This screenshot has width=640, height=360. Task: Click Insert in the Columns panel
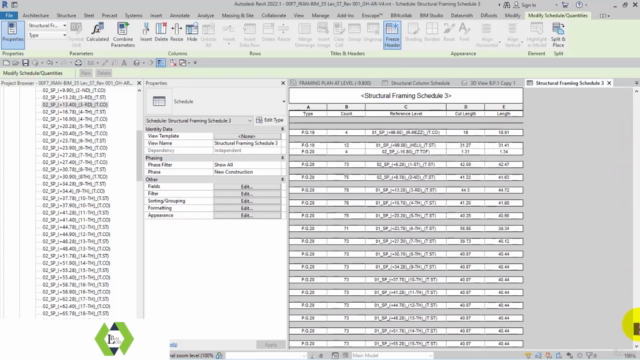point(146,32)
